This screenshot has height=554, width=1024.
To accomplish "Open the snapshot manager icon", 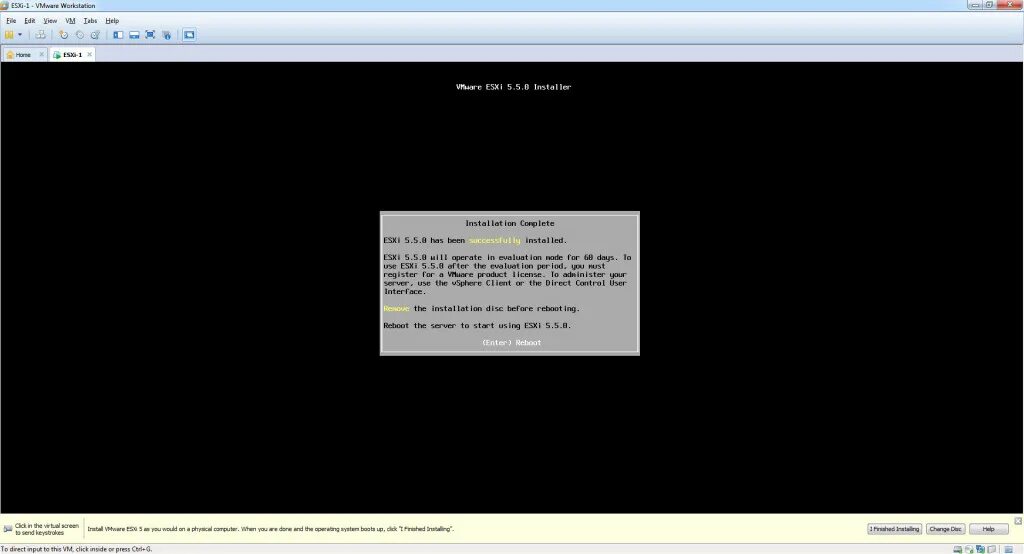I will click(x=95, y=35).
